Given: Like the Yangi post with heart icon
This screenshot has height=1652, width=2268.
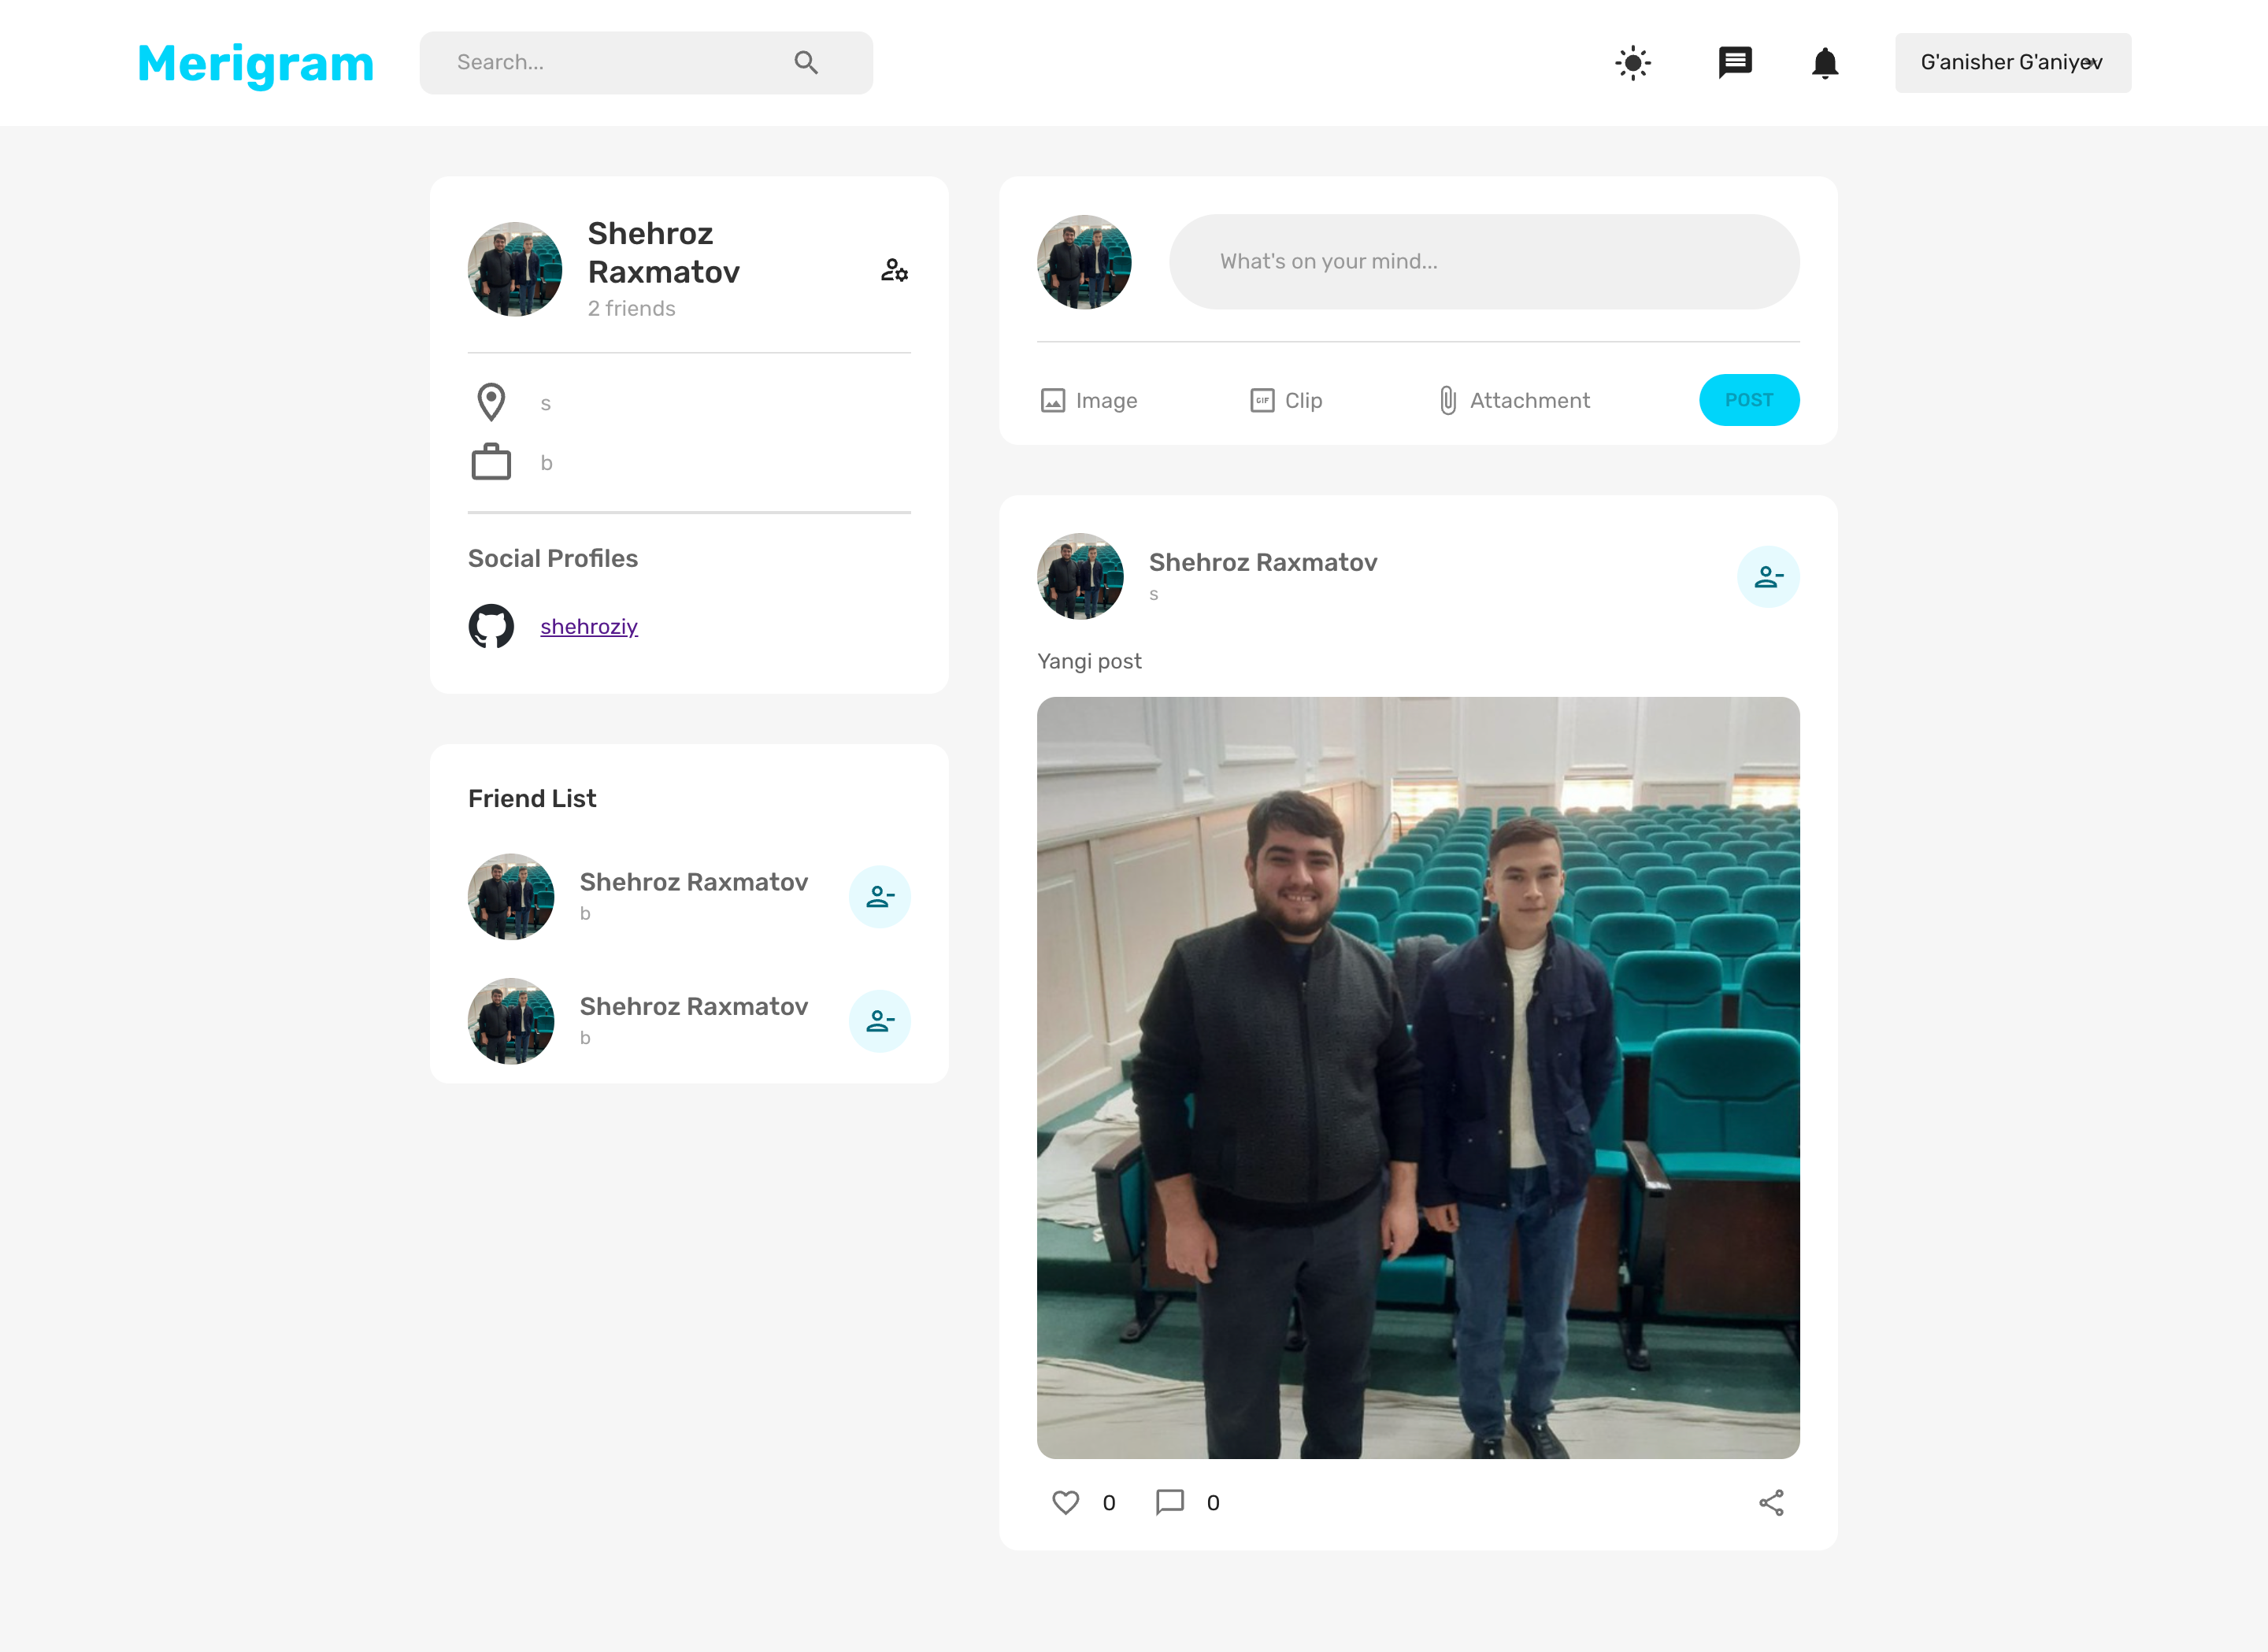Looking at the screenshot, I should point(1066,1502).
